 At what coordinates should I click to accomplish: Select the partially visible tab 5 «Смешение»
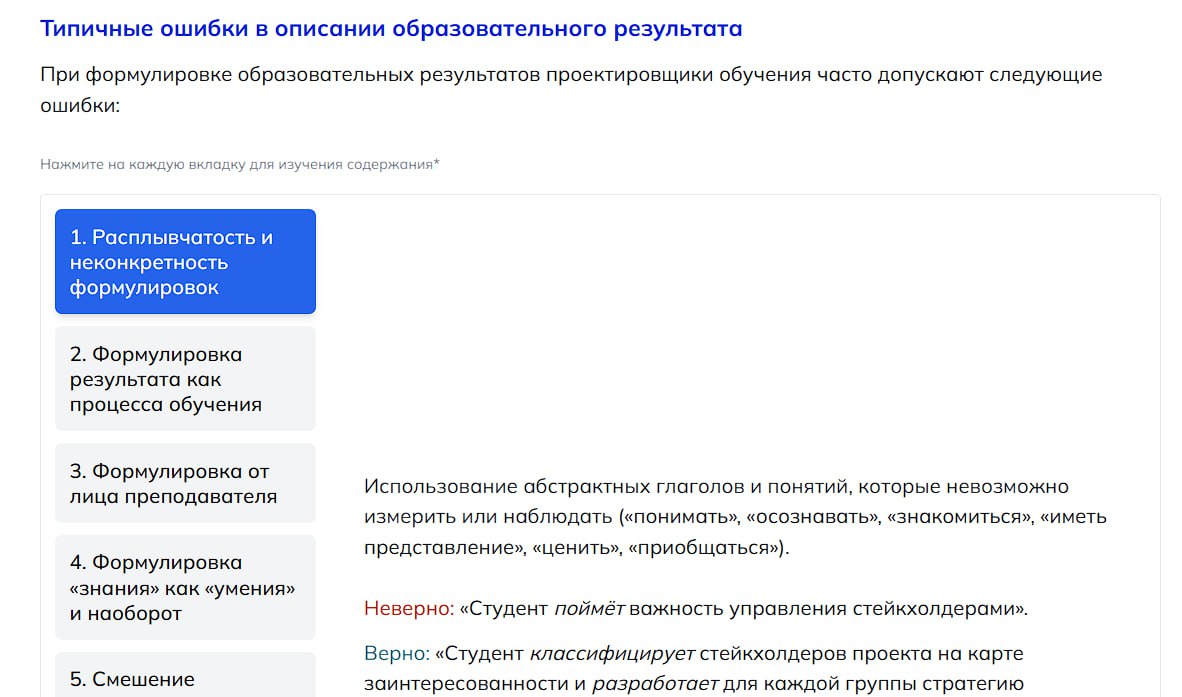click(x=185, y=678)
